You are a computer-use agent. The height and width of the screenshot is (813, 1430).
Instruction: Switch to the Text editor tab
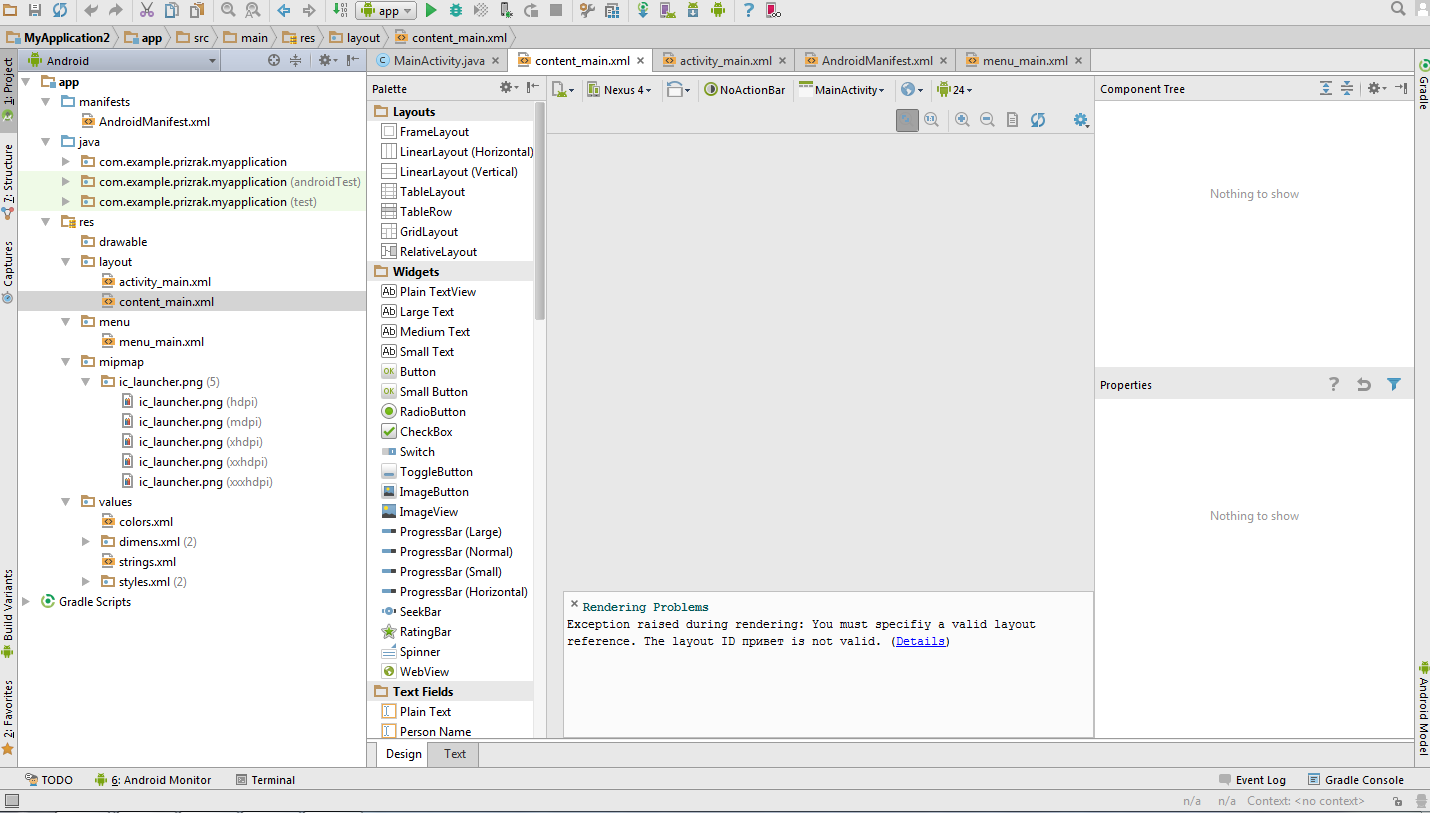pyautogui.click(x=455, y=754)
